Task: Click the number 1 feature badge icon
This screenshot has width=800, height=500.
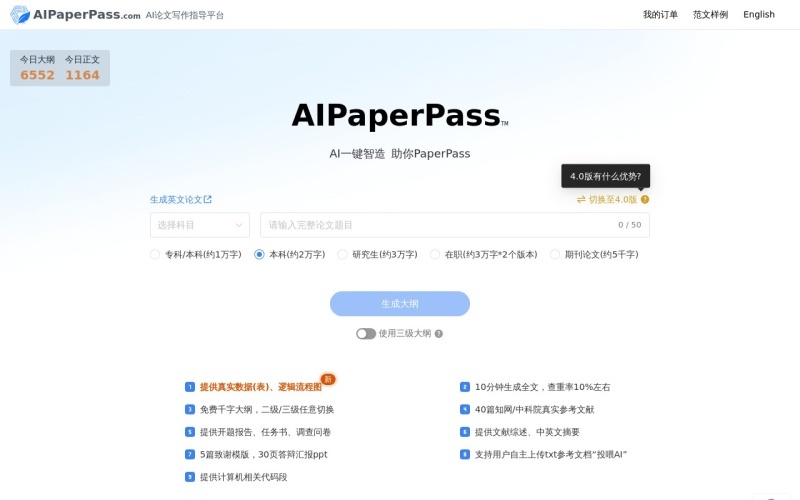Action: [190, 387]
